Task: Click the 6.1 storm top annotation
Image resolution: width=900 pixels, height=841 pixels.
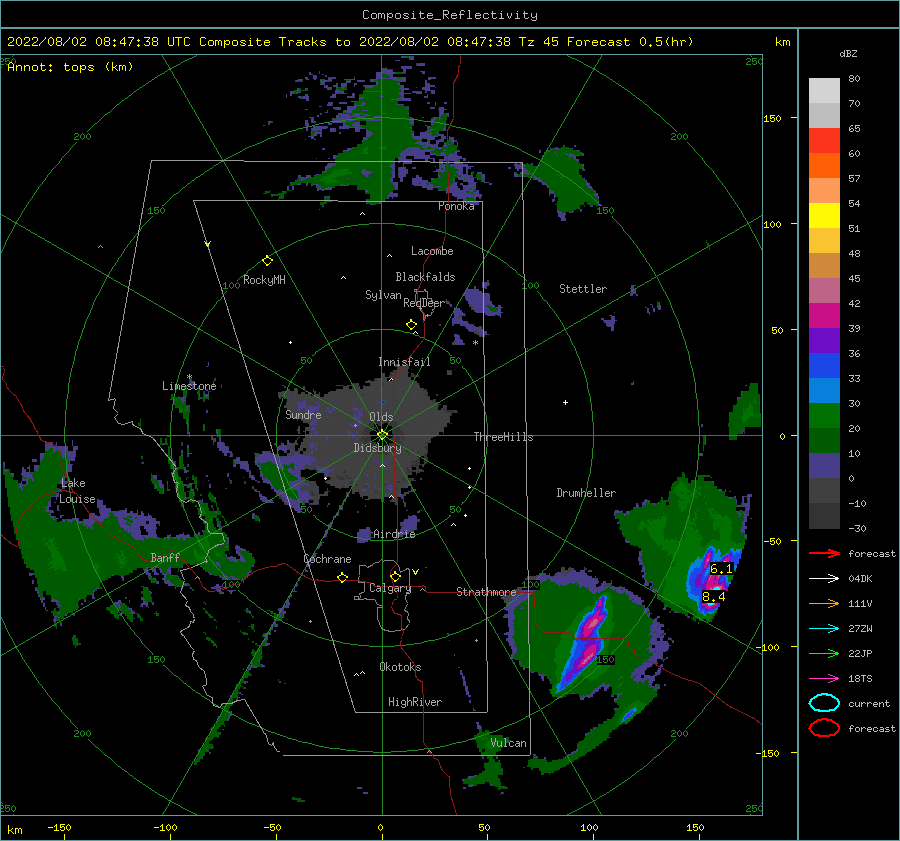Action: (x=721, y=569)
